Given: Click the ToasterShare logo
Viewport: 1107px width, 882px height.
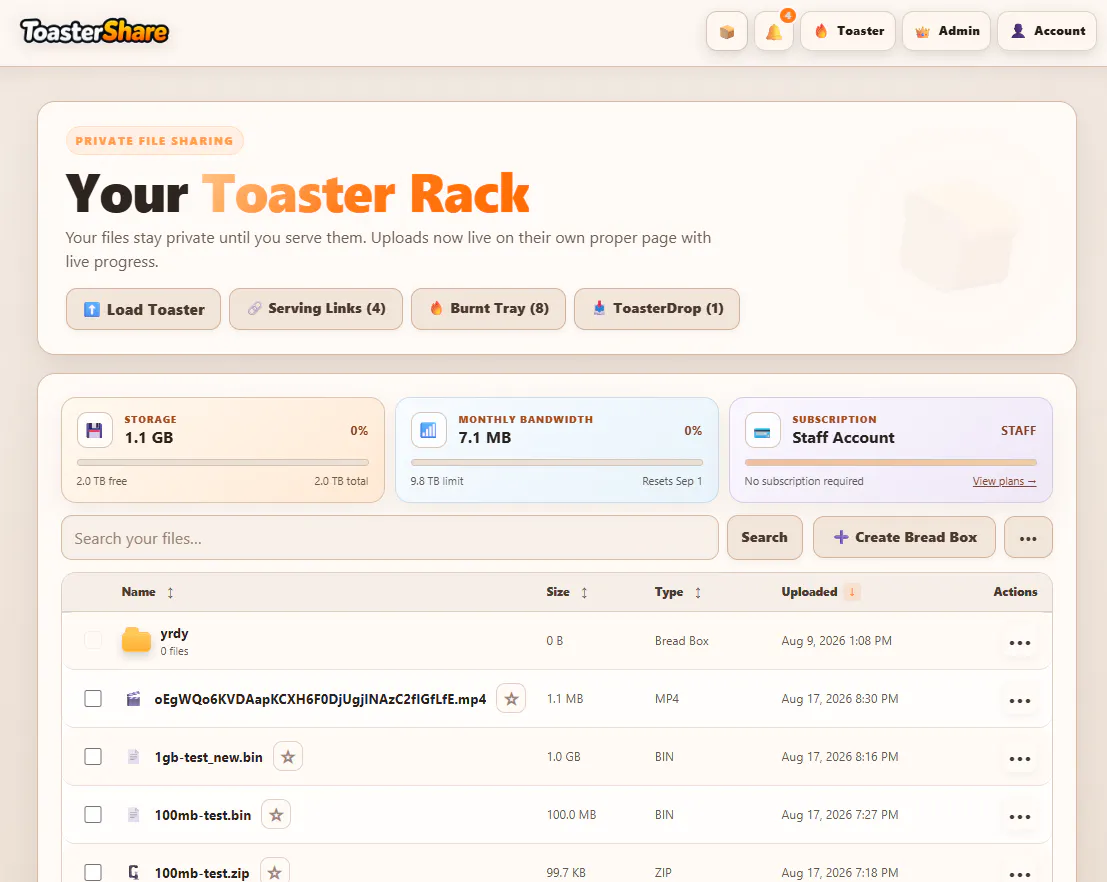Looking at the screenshot, I should (x=95, y=31).
